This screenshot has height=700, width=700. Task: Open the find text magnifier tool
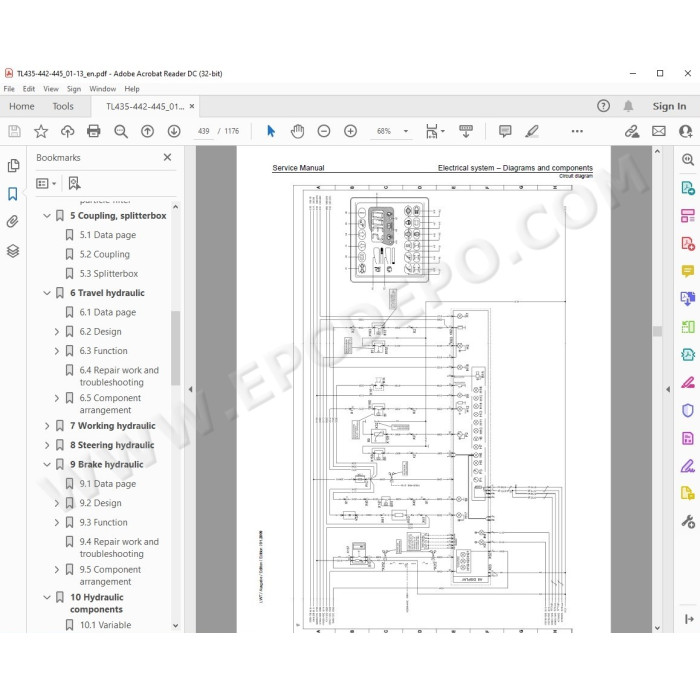pos(121,131)
